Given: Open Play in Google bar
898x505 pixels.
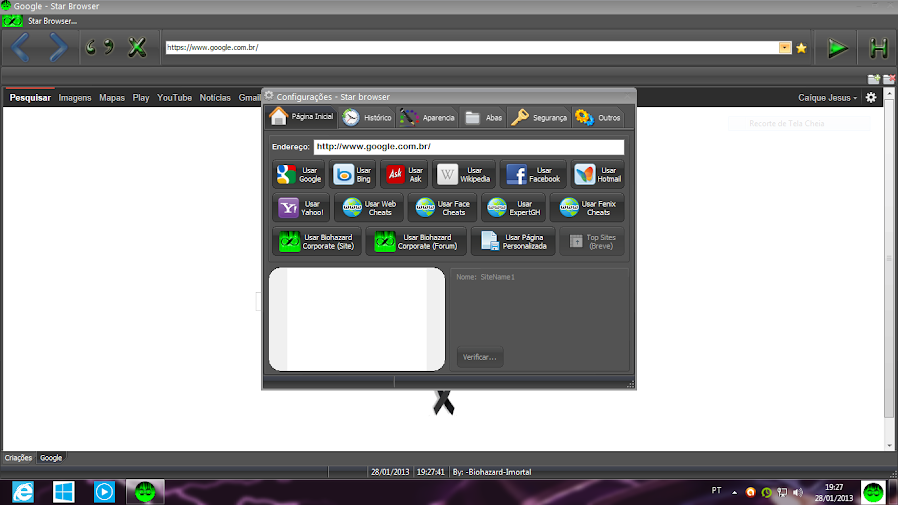Looking at the screenshot, I should pos(141,98).
